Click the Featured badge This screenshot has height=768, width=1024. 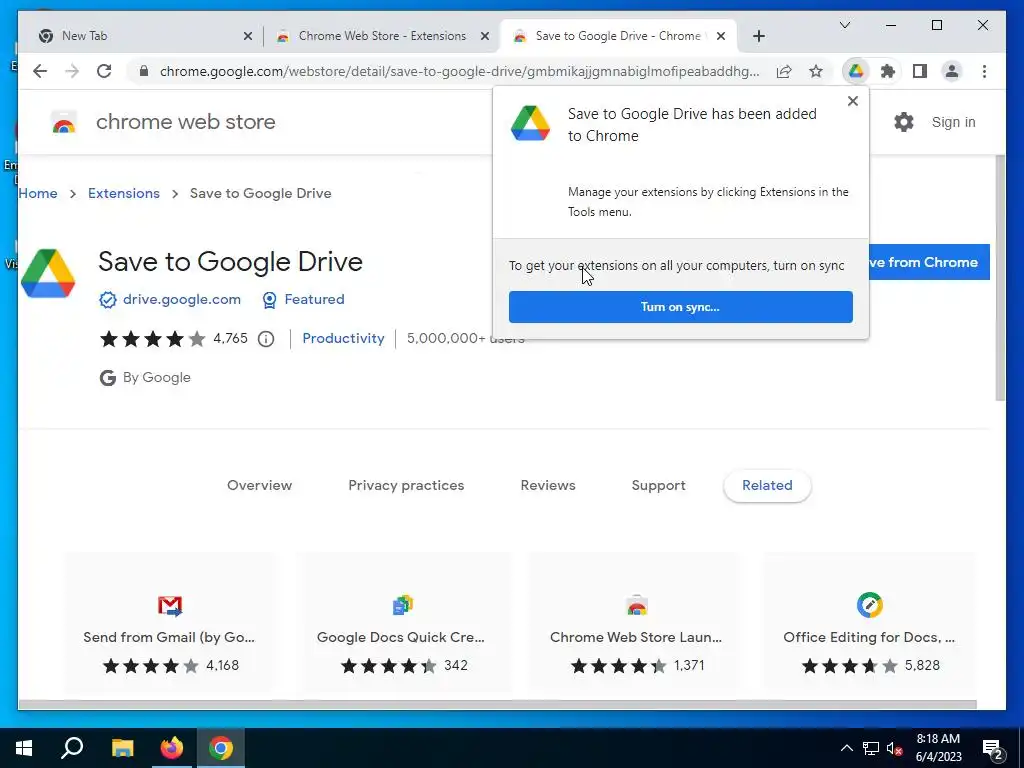(303, 299)
